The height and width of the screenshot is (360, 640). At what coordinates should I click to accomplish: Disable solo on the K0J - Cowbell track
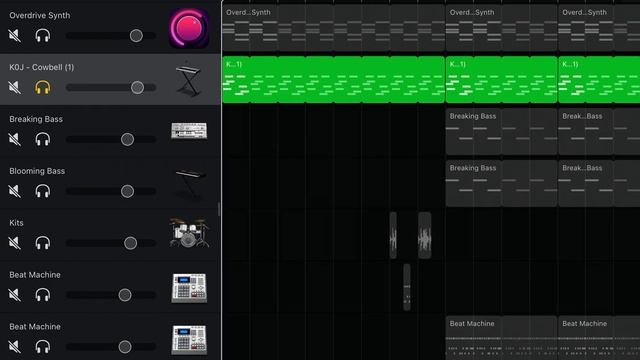[x=42, y=87]
